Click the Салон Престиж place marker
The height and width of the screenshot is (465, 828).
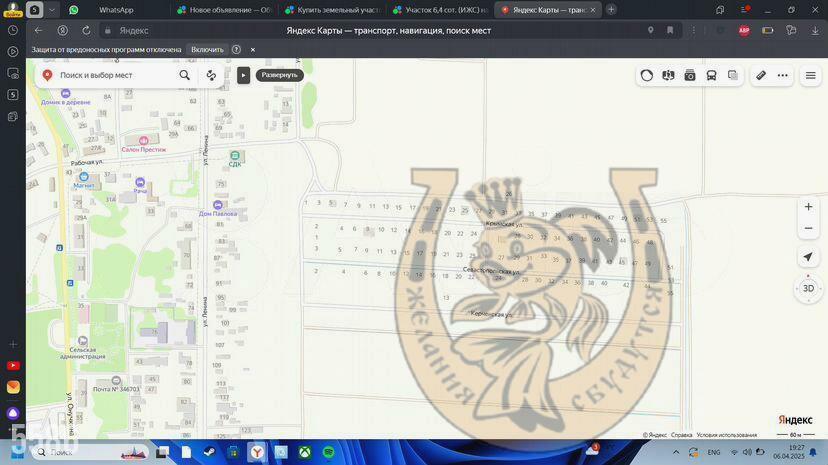[x=143, y=140]
